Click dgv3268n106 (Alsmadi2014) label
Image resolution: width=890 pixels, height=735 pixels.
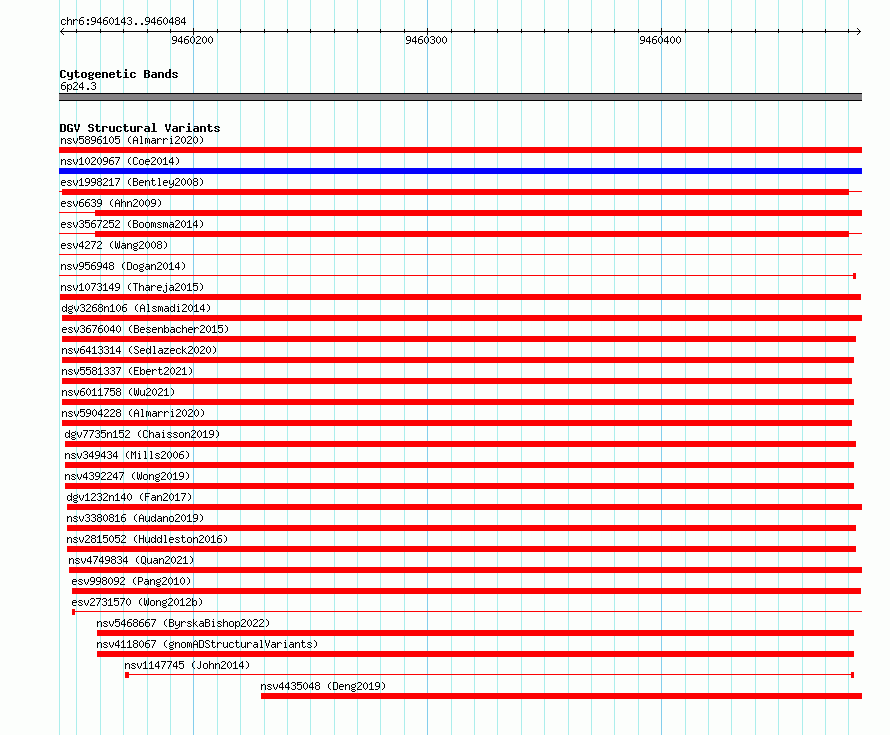tap(136, 308)
